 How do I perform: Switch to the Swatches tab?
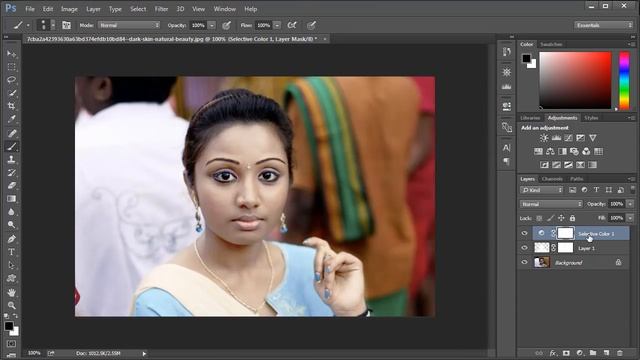click(551, 44)
